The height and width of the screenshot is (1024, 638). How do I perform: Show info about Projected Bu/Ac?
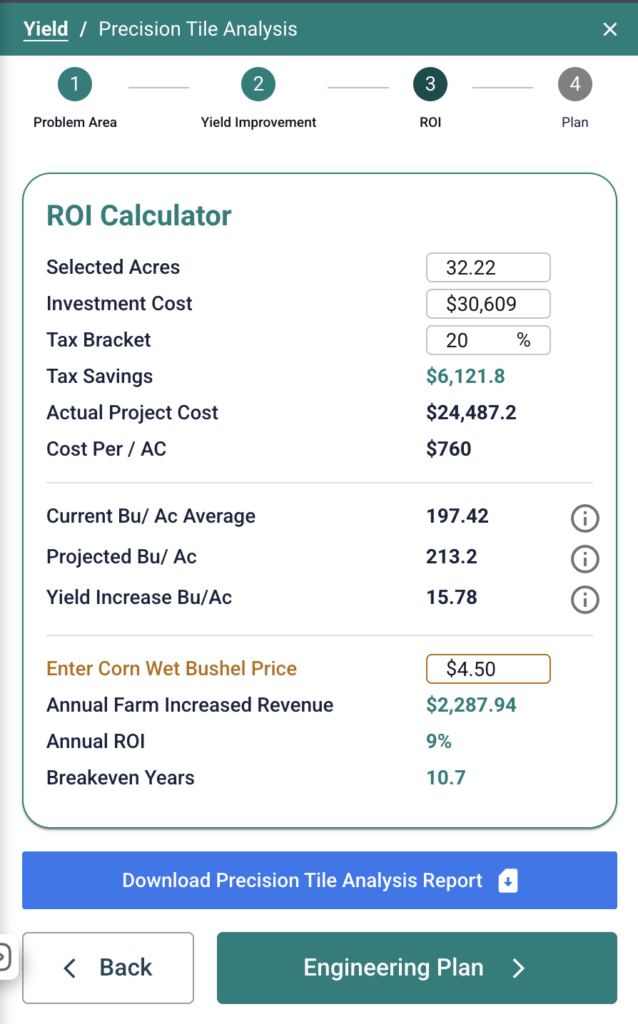pos(584,558)
